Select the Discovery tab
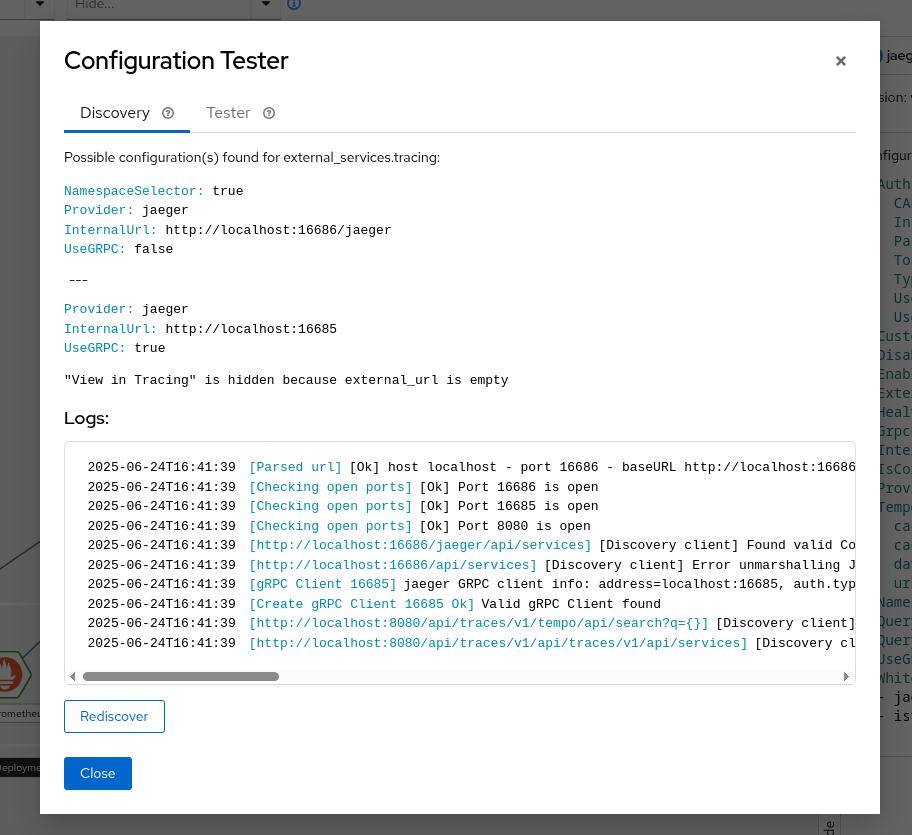The height and width of the screenshot is (835, 912). [115, 113]
